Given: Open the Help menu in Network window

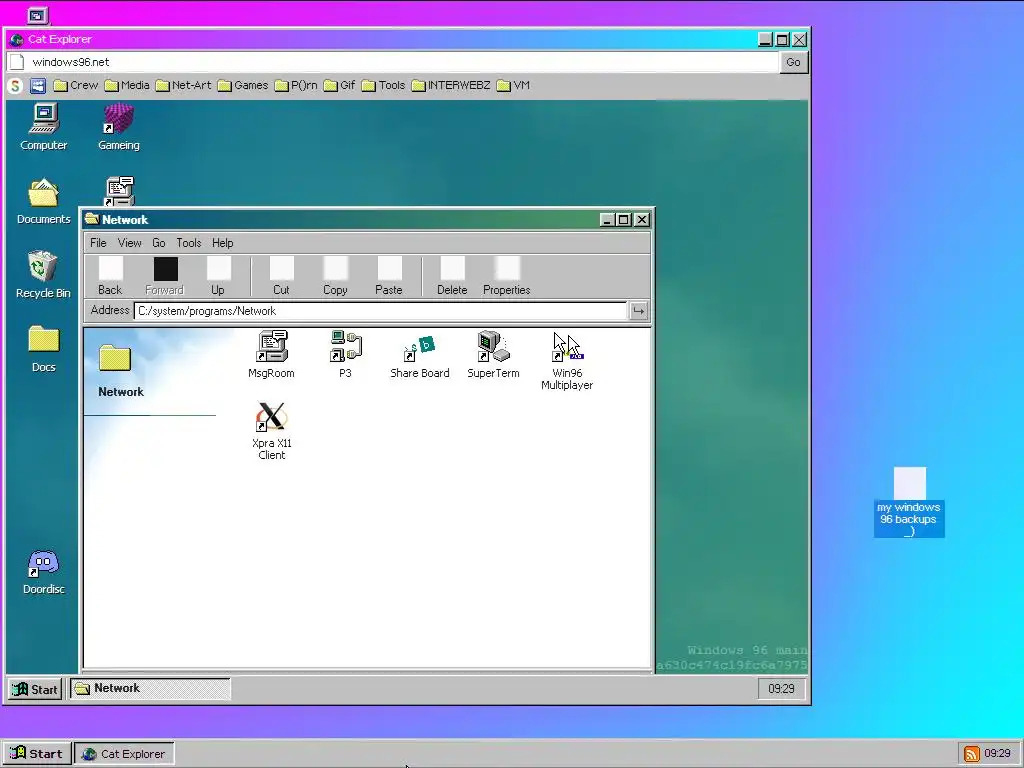Looking at the screenshot, I should tap(223, 243).
